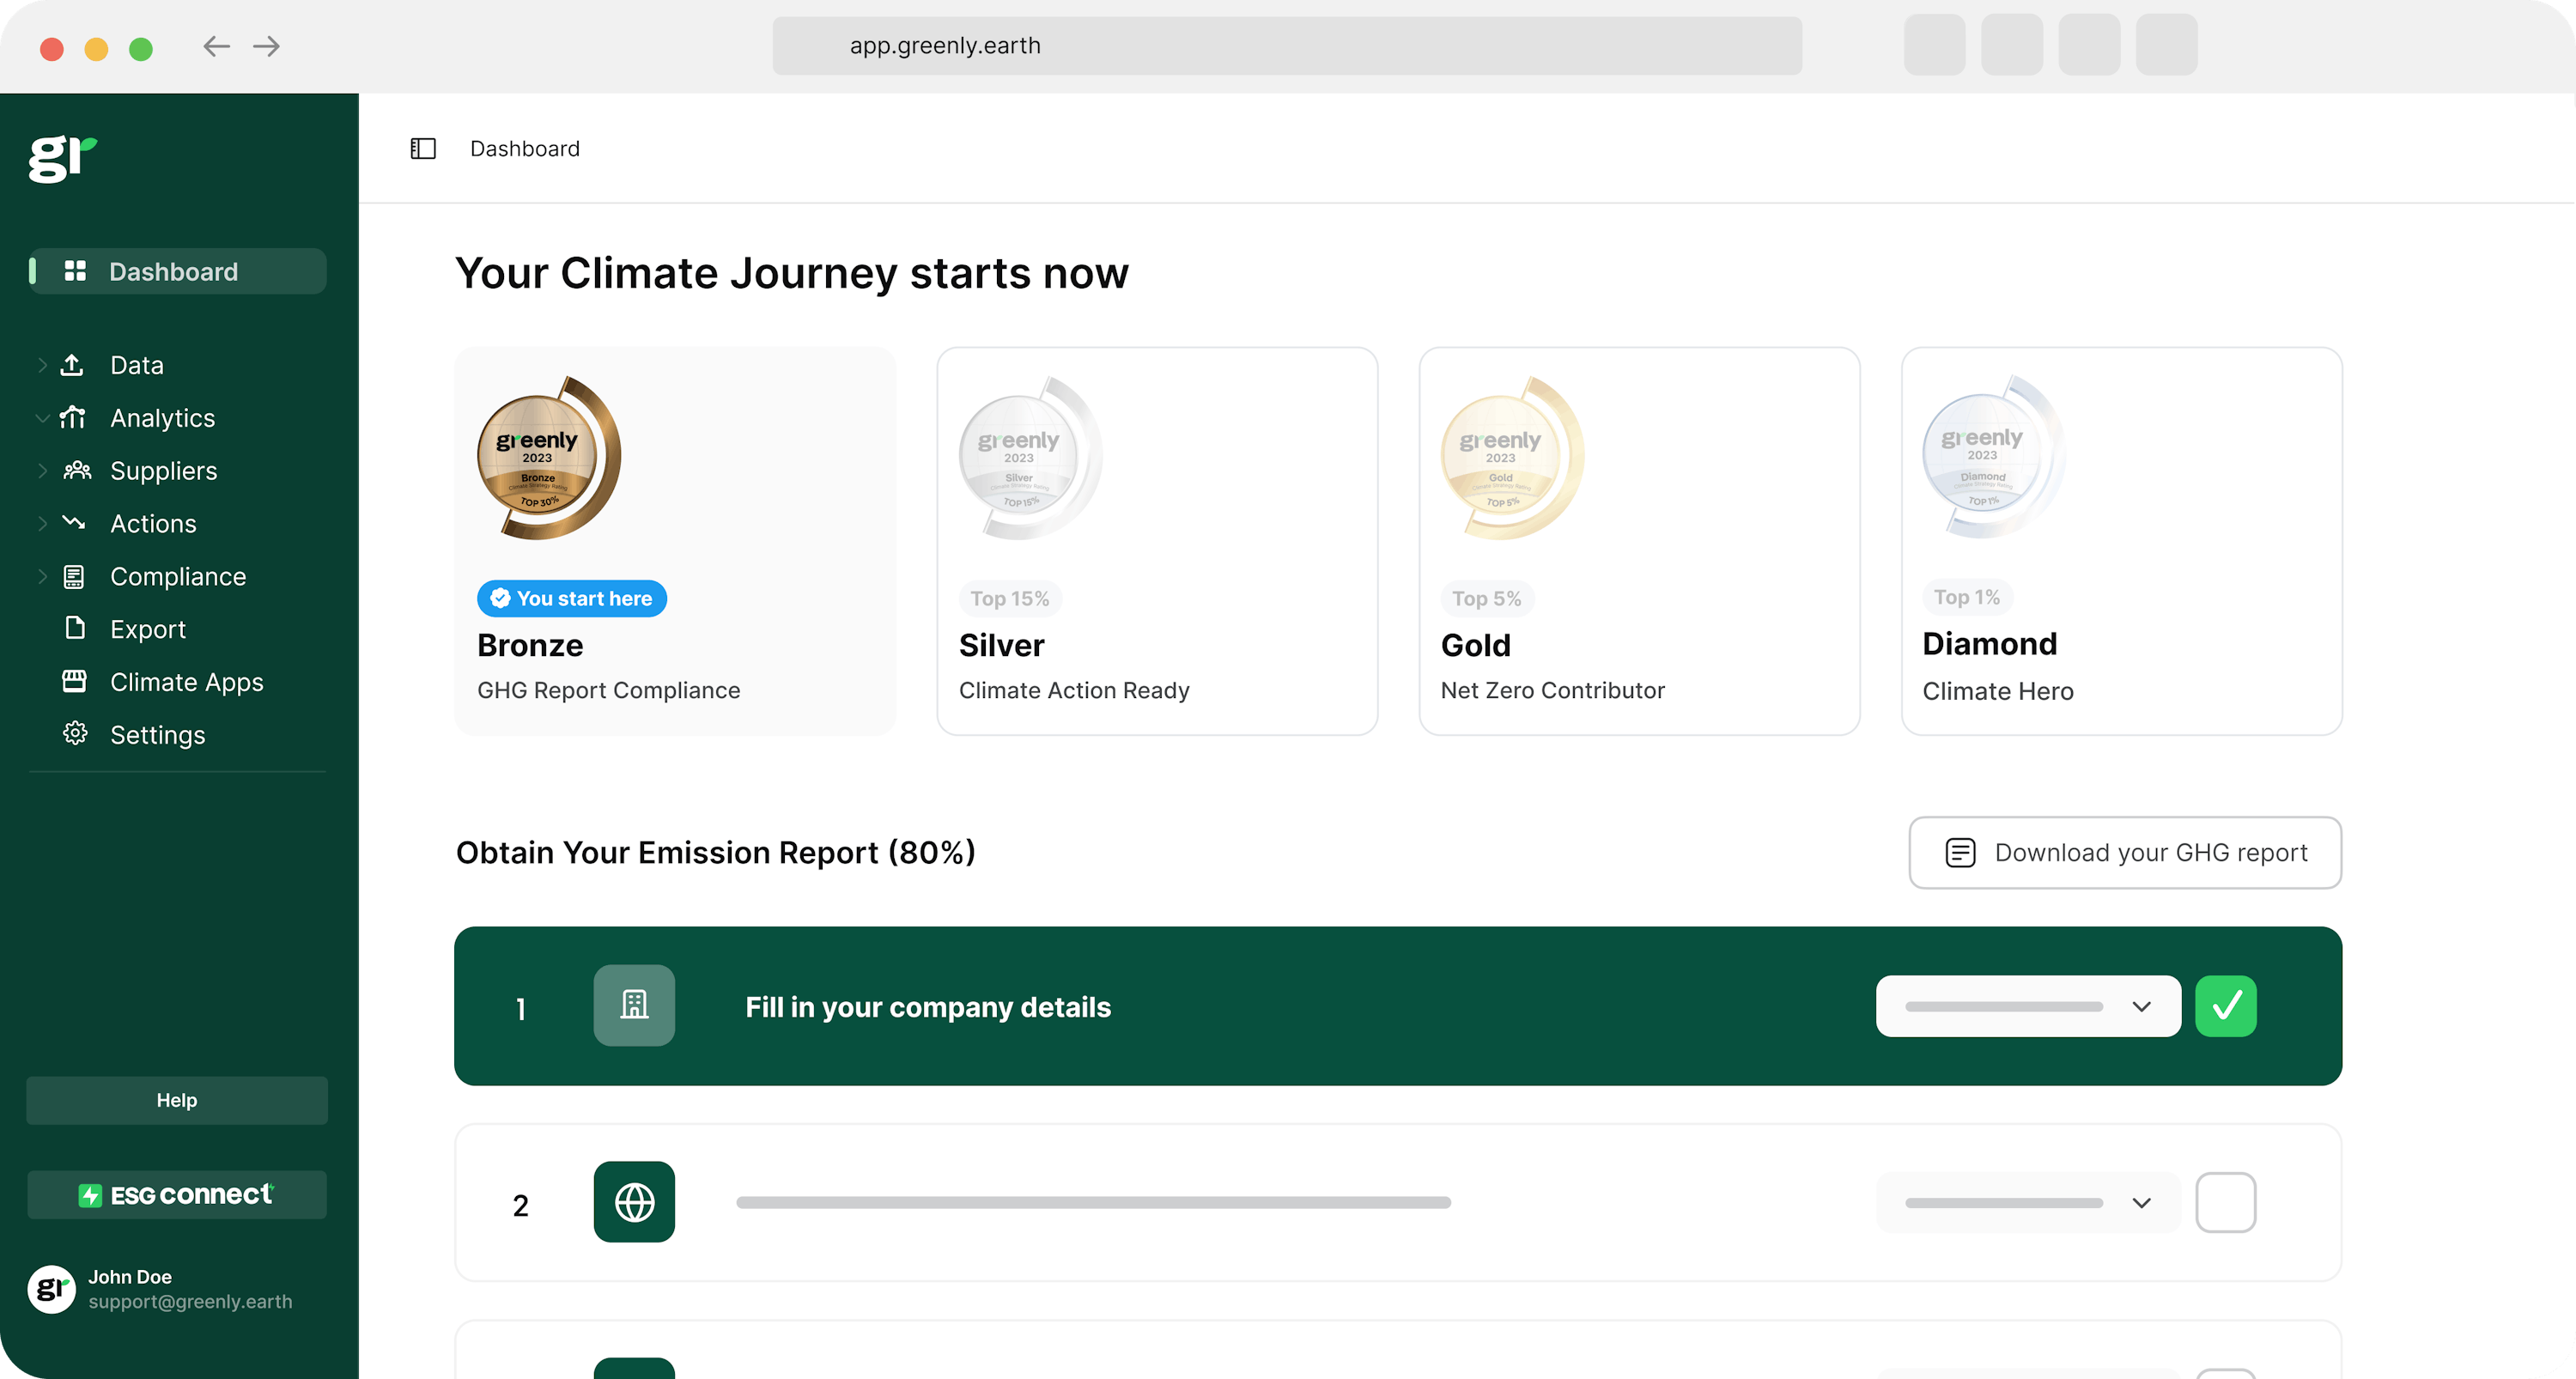Expand the Actions menu item in sidebar
Image resolution: width=2576 pixels, height=1379 pixels.
click(x=41, y=523)
